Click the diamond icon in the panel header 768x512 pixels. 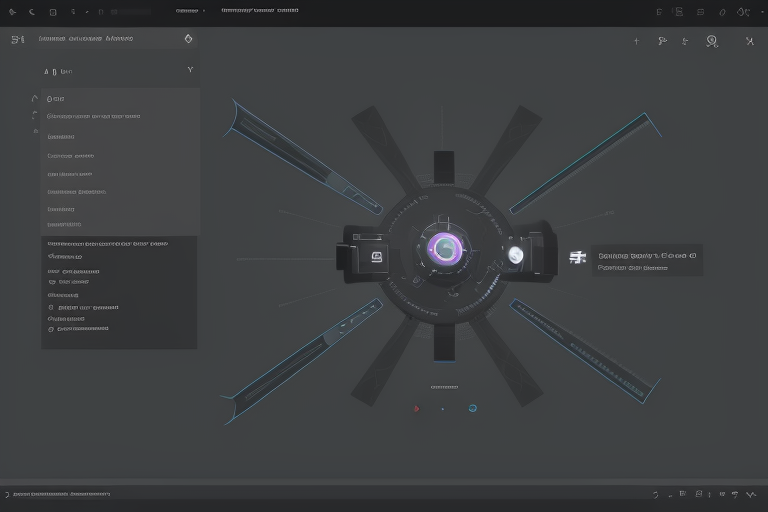188,39
